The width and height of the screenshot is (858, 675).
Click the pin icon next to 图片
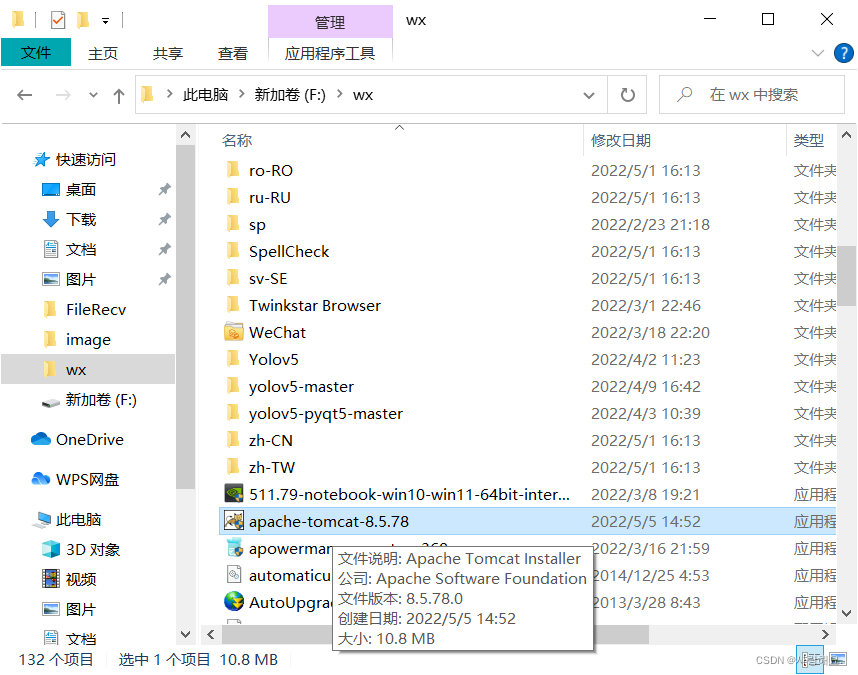164,280
